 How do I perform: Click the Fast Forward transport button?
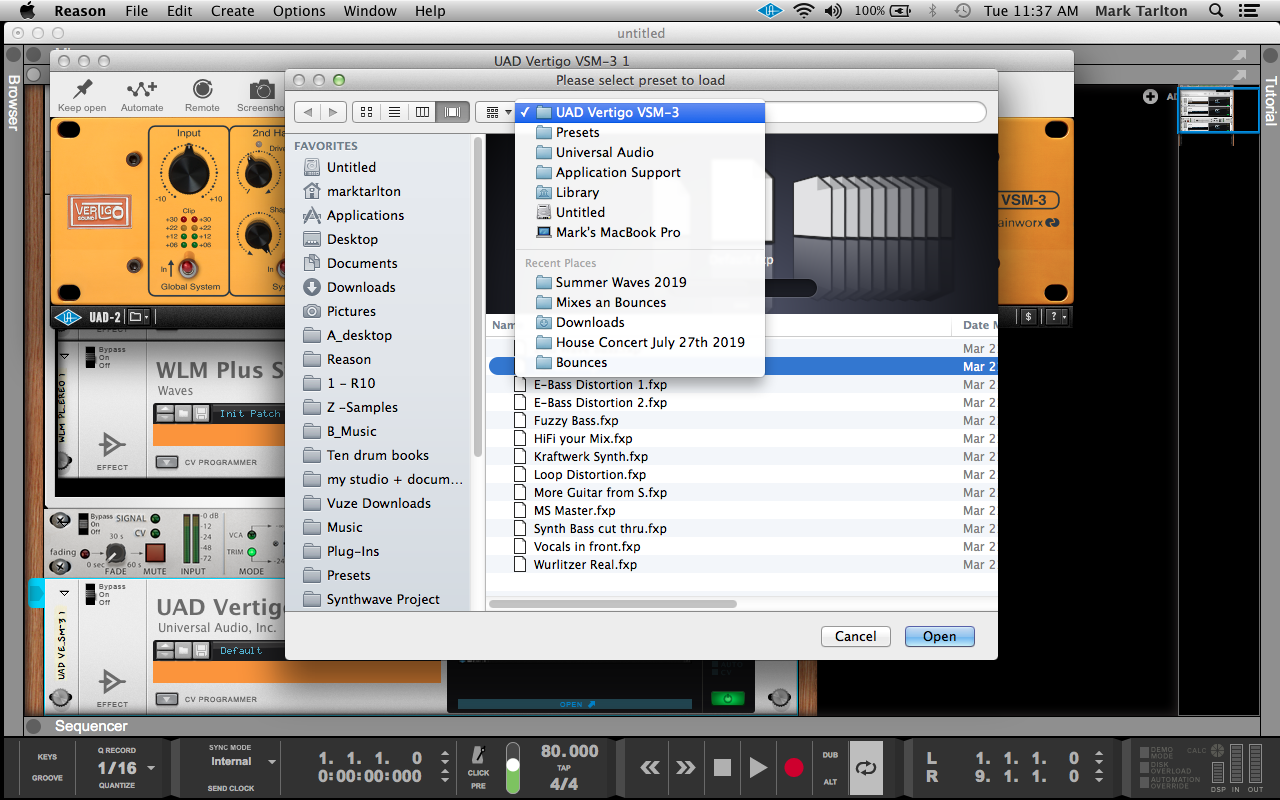tap(685, 767)
